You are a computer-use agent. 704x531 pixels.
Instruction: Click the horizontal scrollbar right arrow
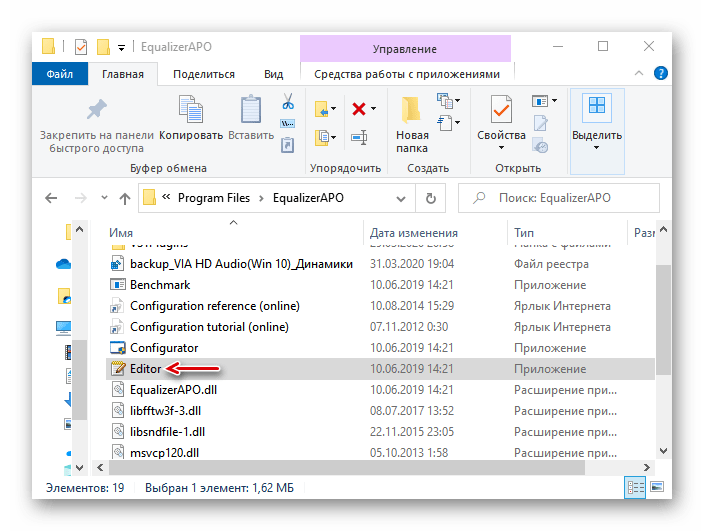coord(647,467)
